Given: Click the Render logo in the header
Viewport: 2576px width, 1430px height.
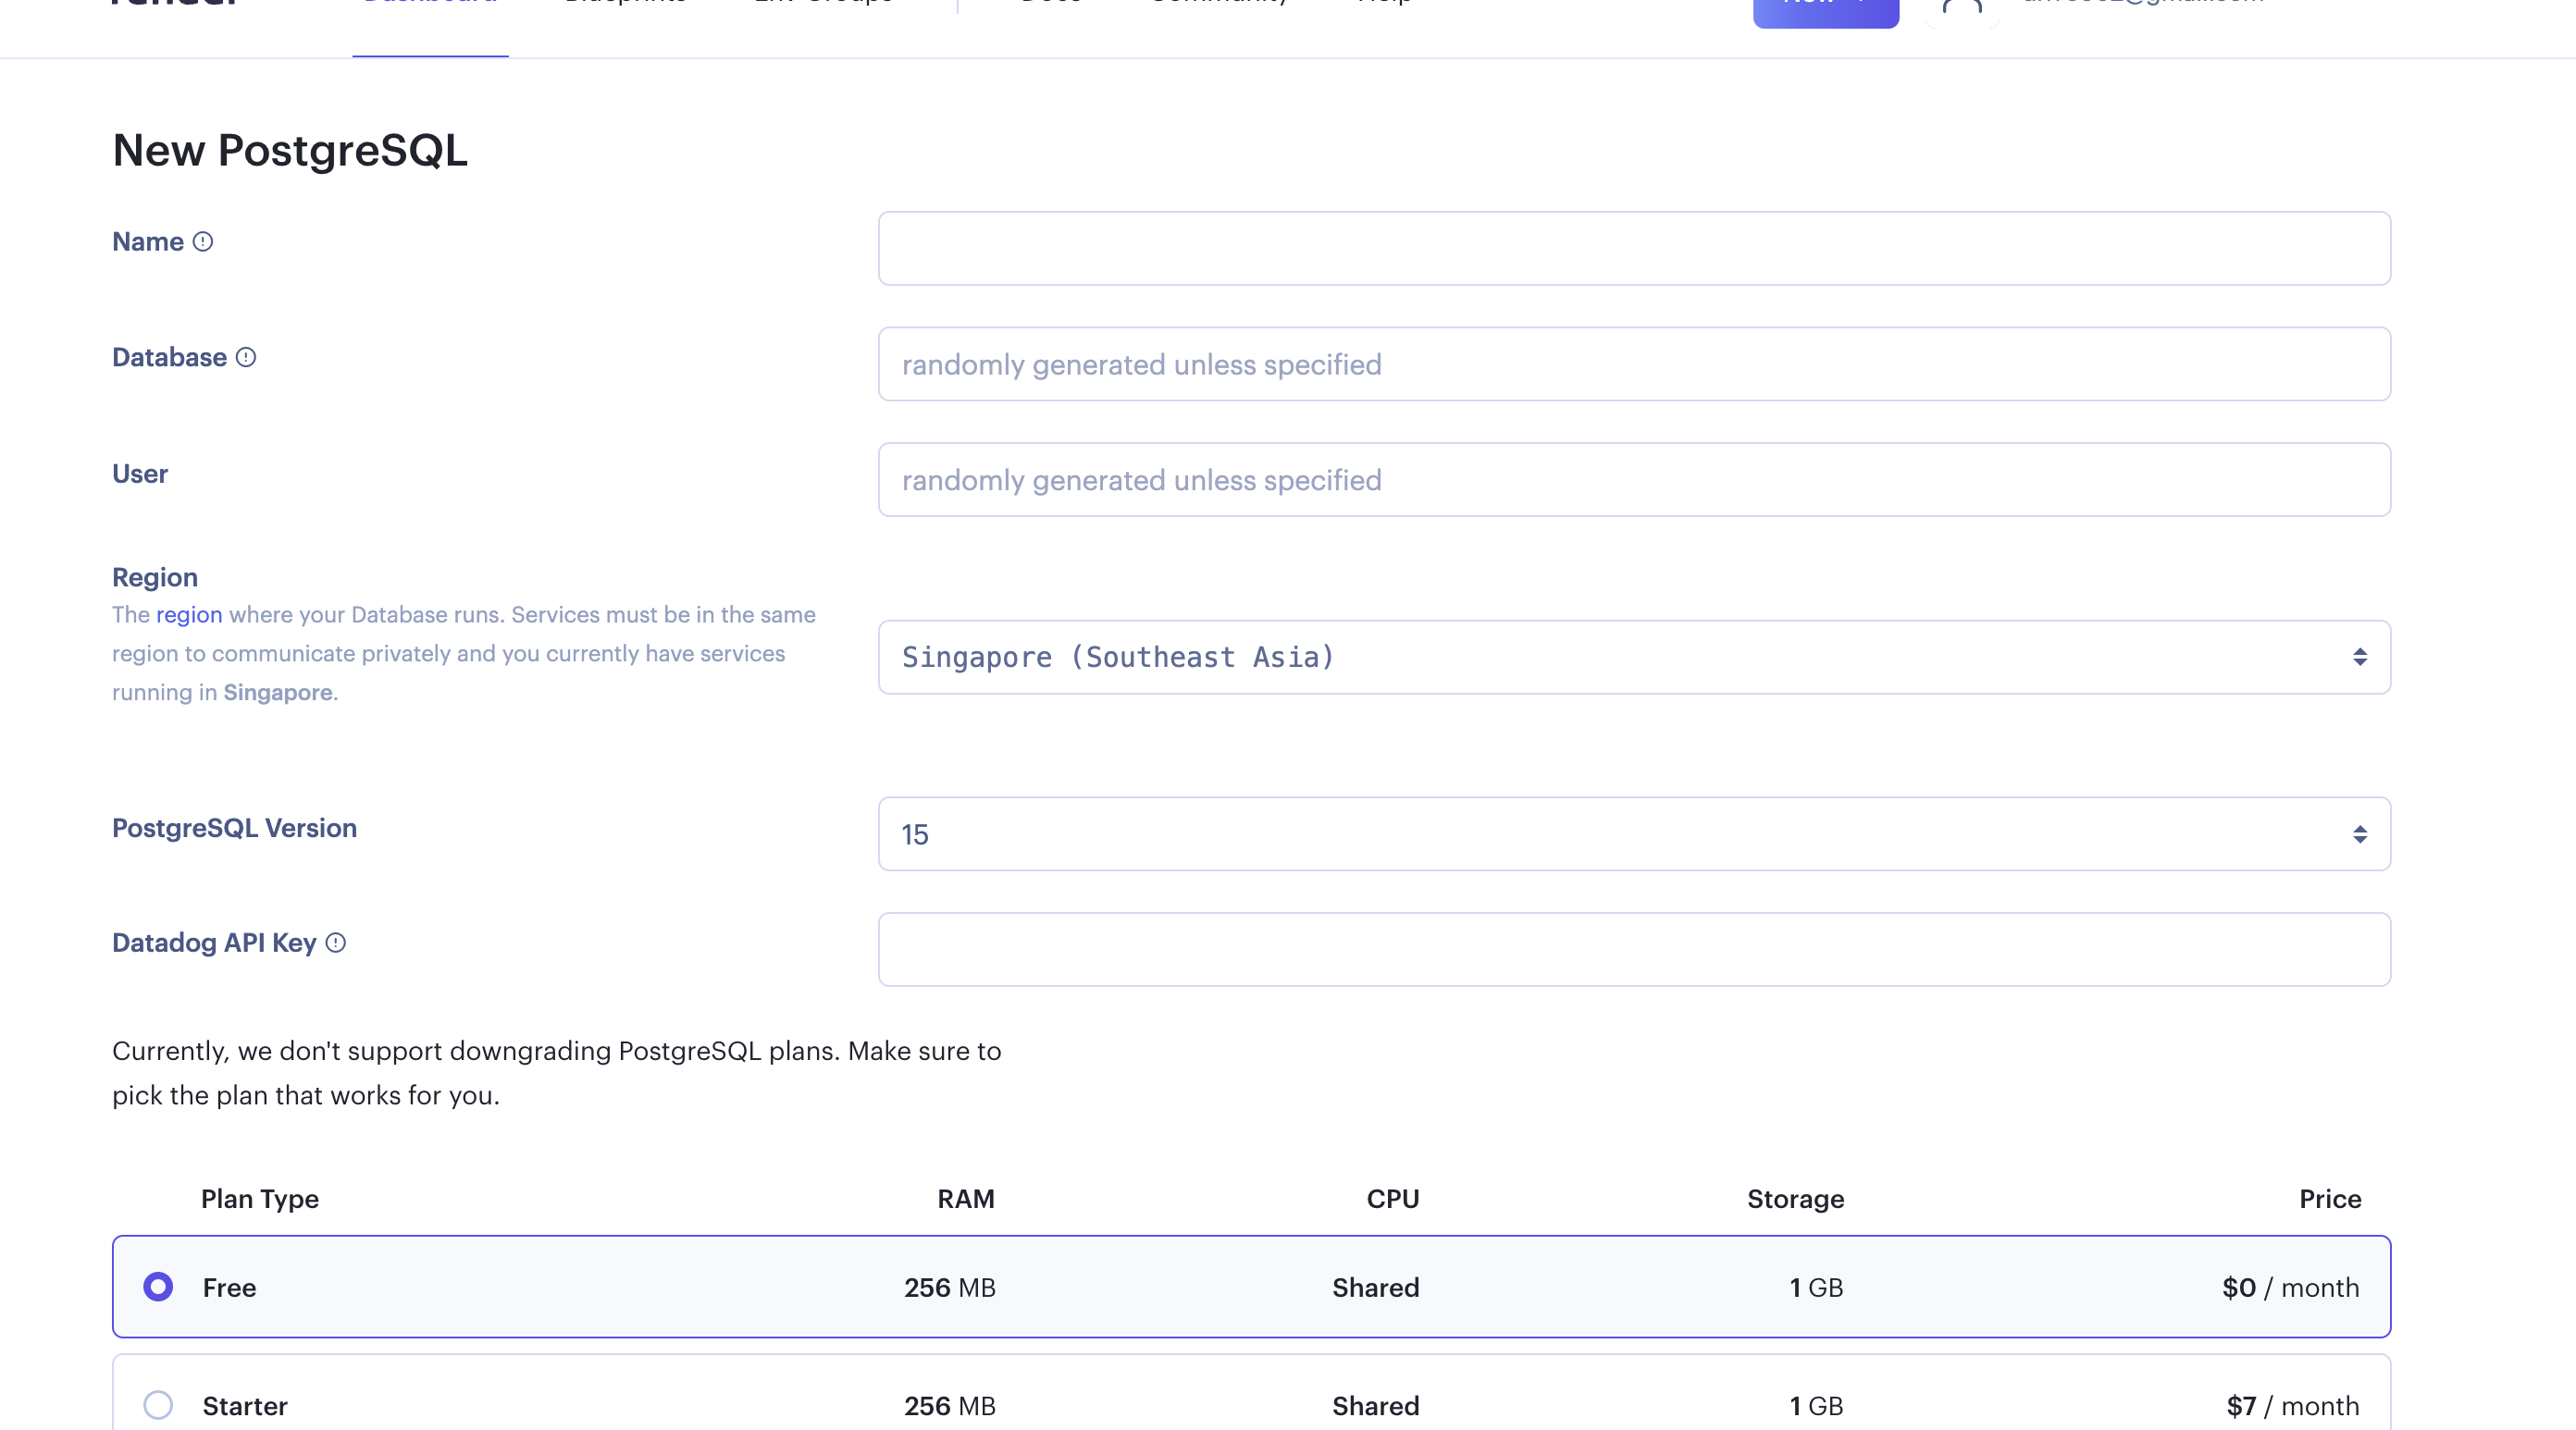Looking at the screenshot, I should coord(175,4).
